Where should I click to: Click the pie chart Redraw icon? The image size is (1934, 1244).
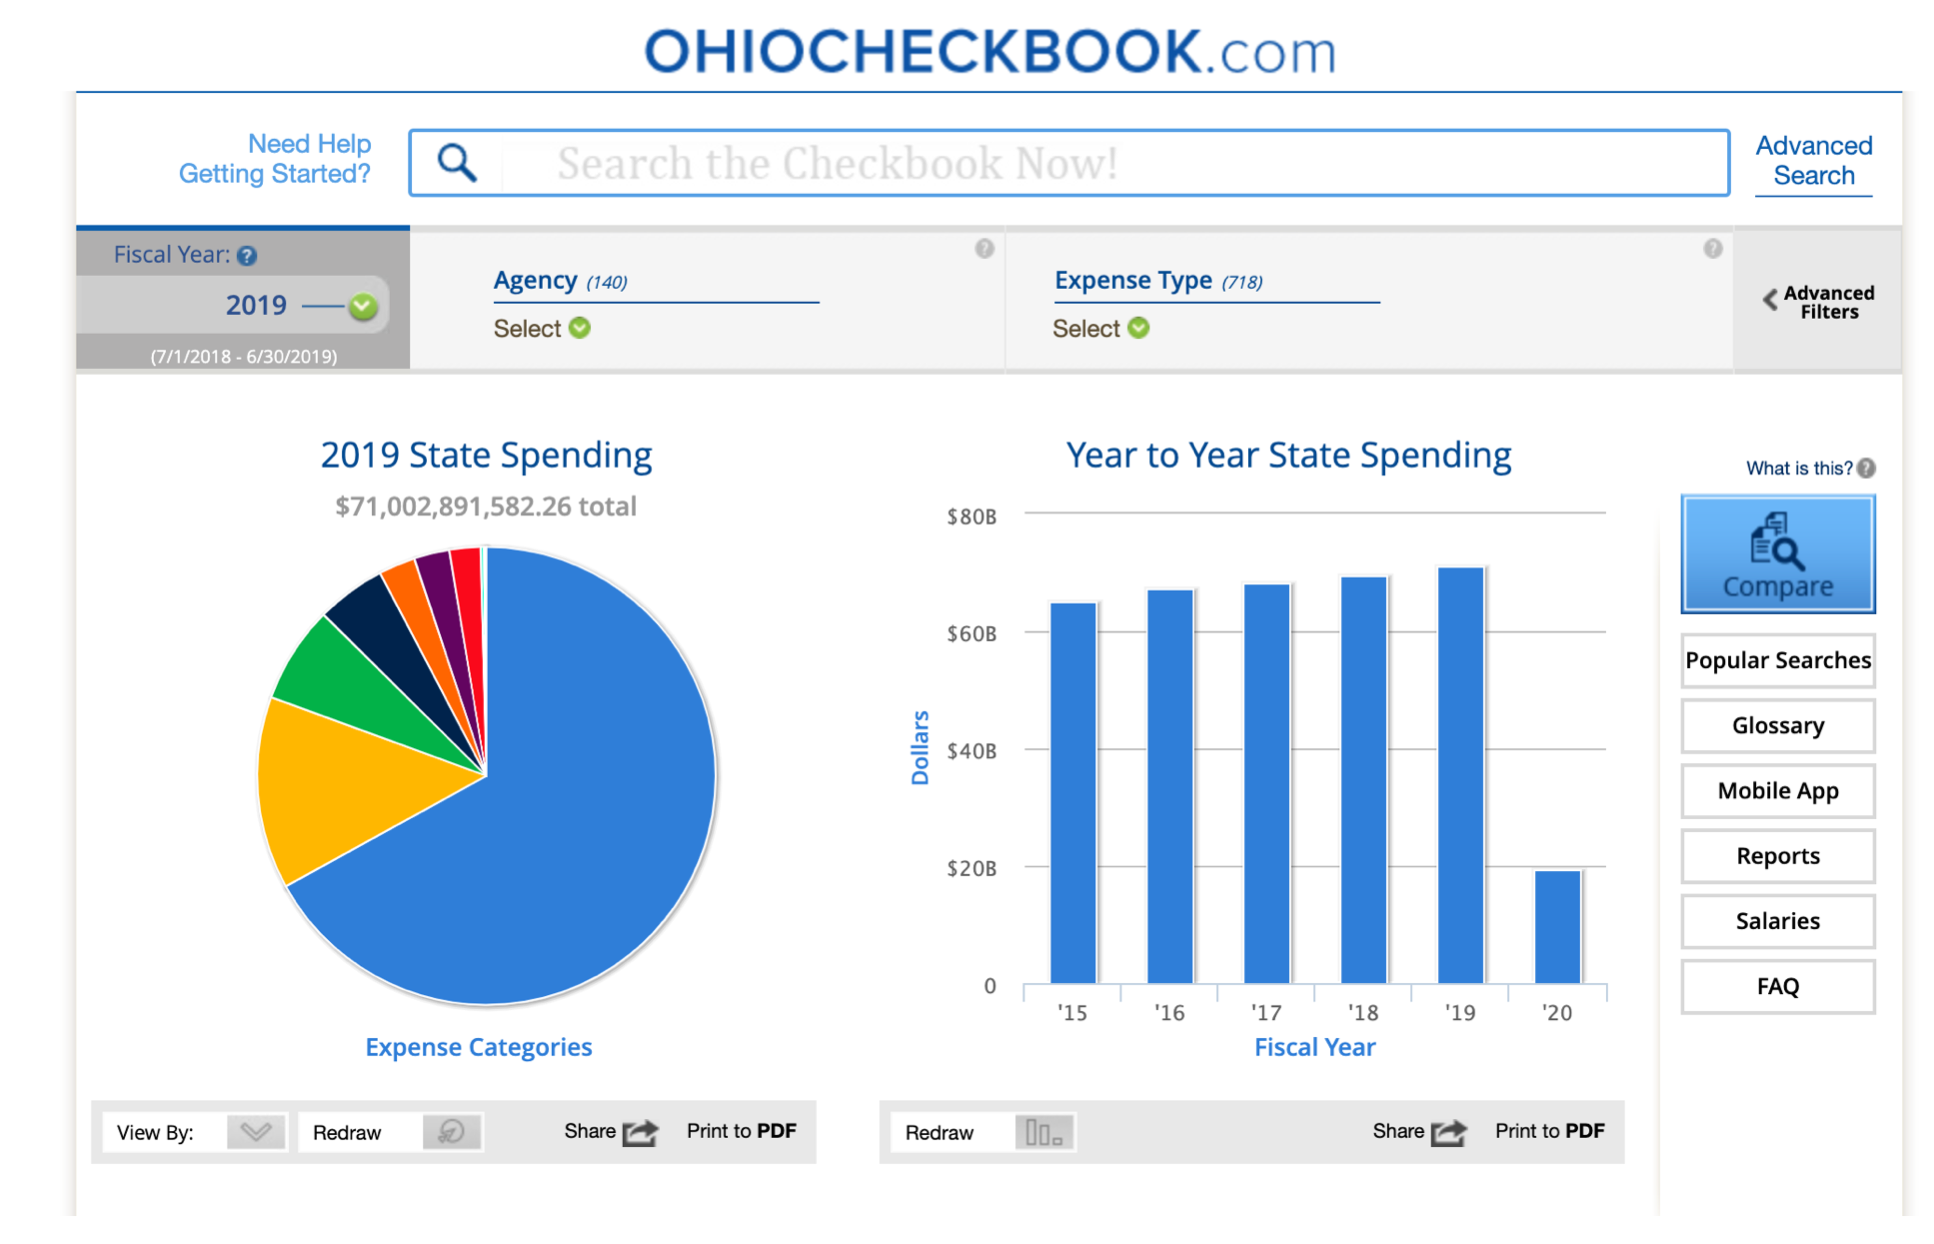point(451,1131)
